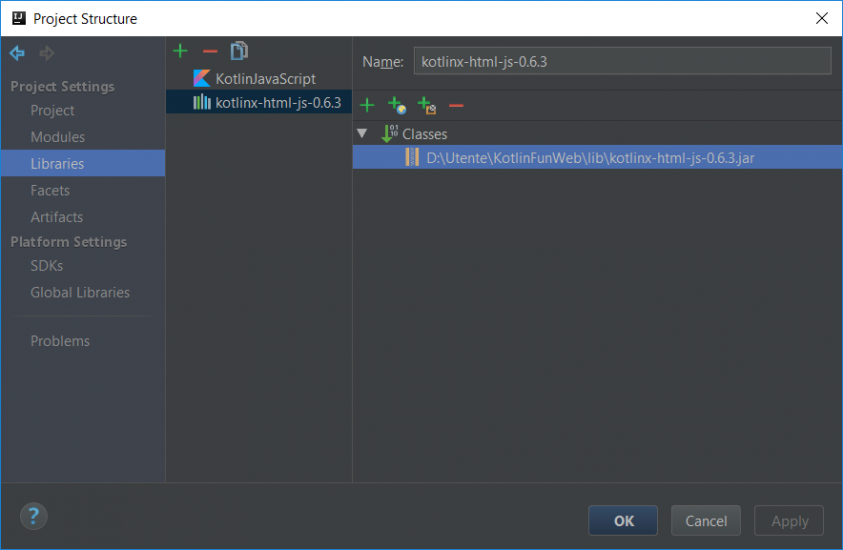843x550 pixels.
Task: Remove the selected library with minus icon
Action: tap(210, 52)
